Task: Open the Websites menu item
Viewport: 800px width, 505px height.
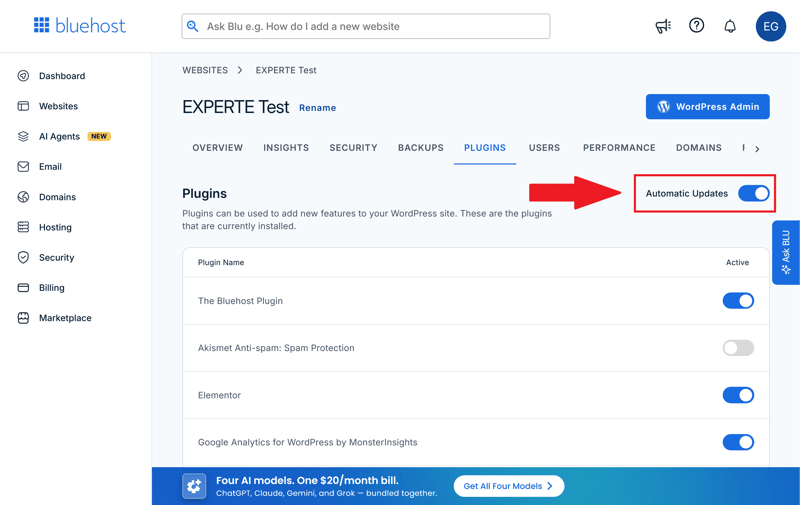Action: 59,106
